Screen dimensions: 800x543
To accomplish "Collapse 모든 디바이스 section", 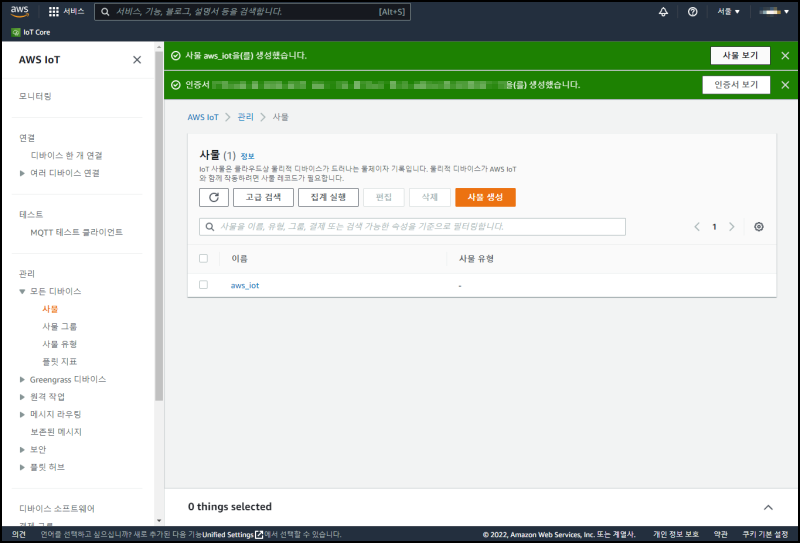I will point(22,291).
